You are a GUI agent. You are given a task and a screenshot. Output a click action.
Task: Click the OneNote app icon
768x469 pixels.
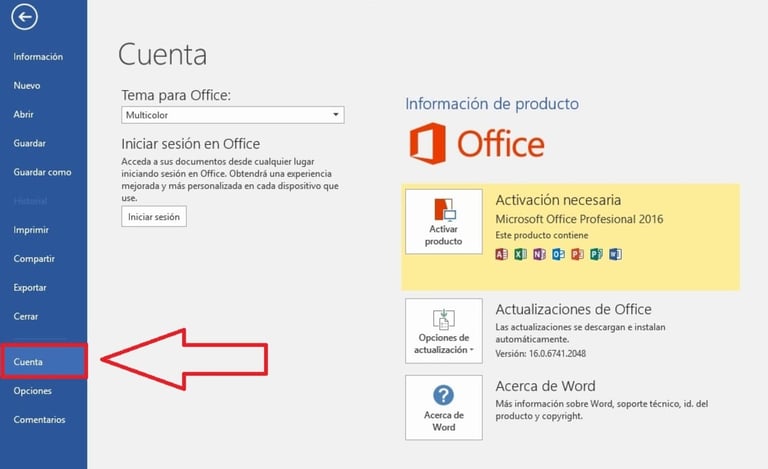[x=539, y=254]
